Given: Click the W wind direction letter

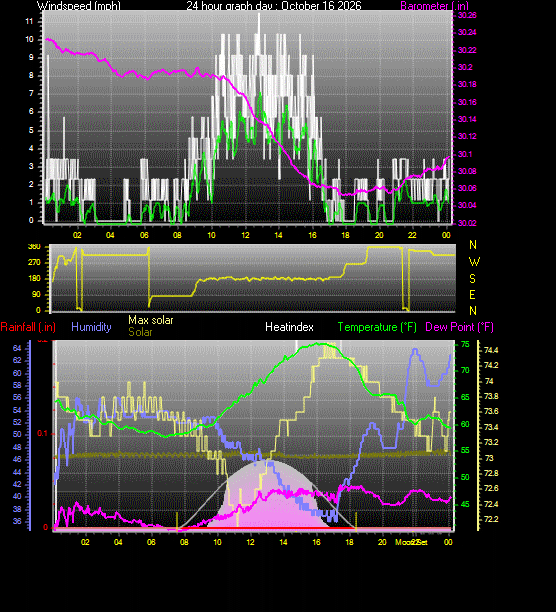Looking at the screenshot, I should point(474,262).
